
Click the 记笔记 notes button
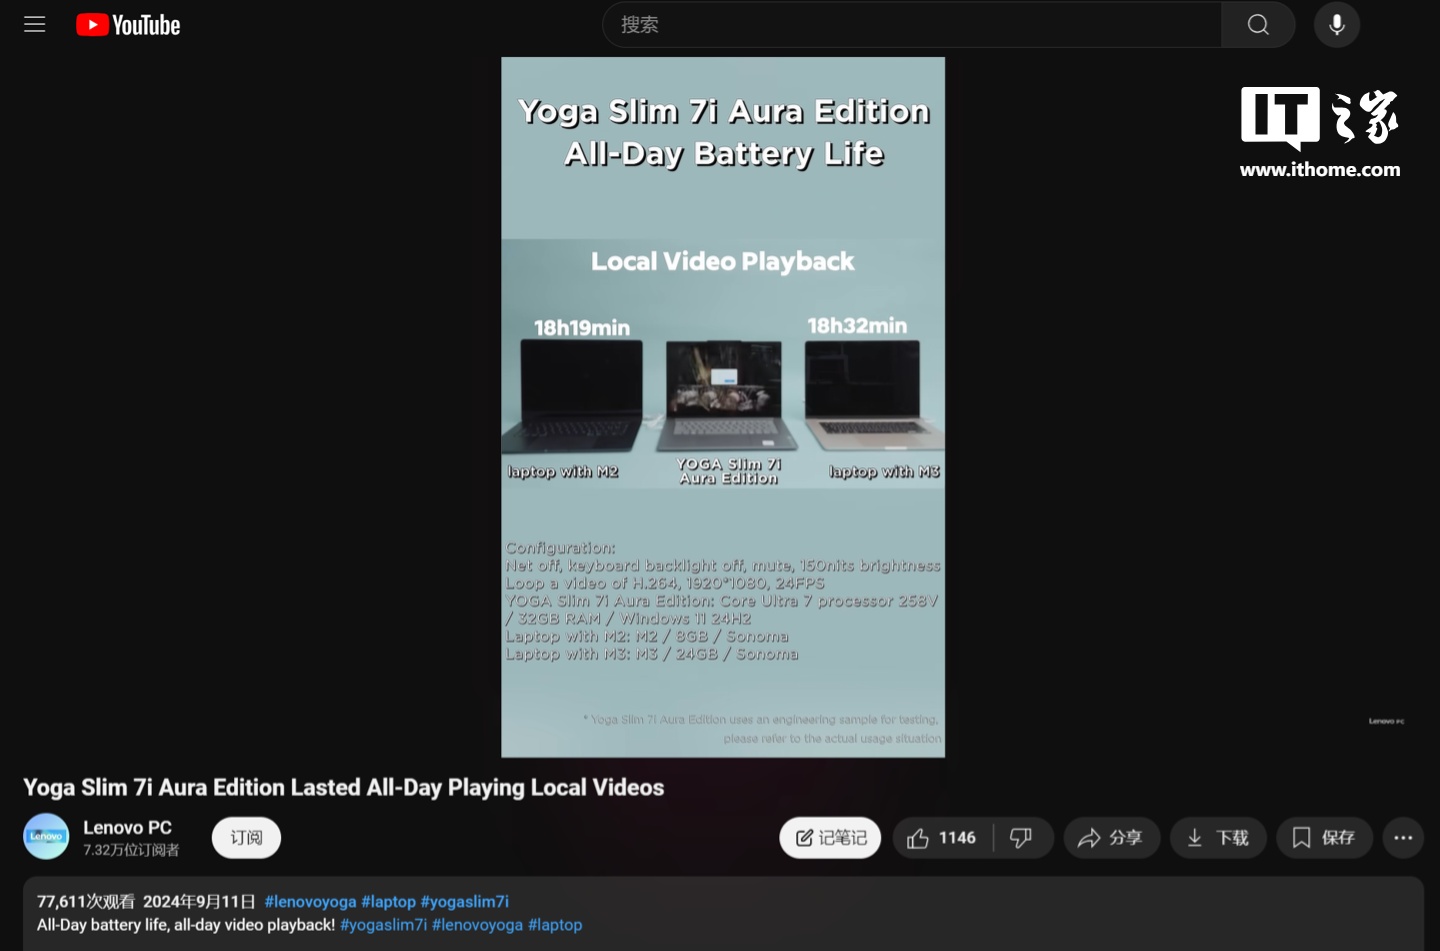(830, 838)
